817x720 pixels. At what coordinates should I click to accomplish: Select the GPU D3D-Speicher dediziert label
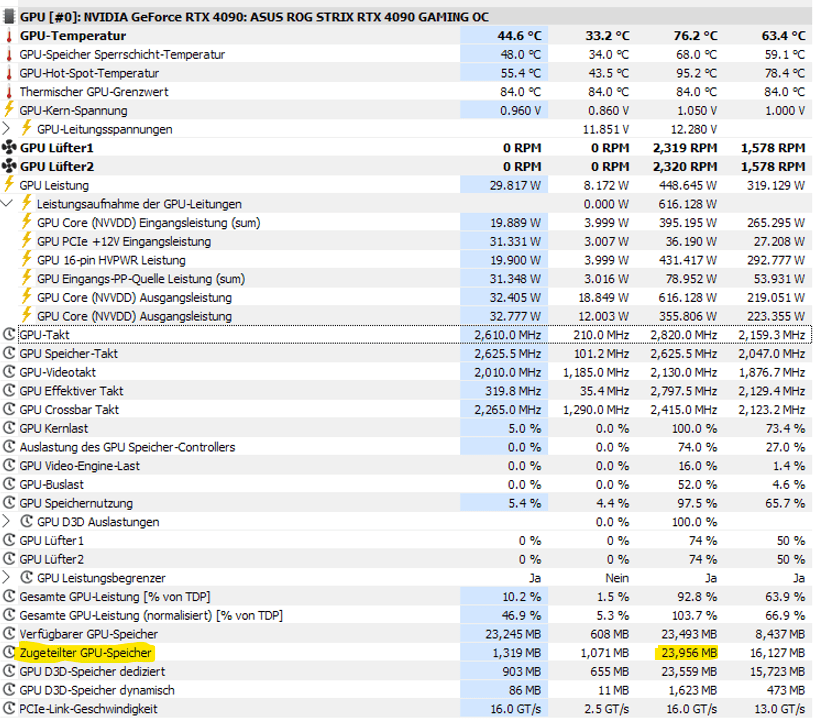[x=92, y=672]
